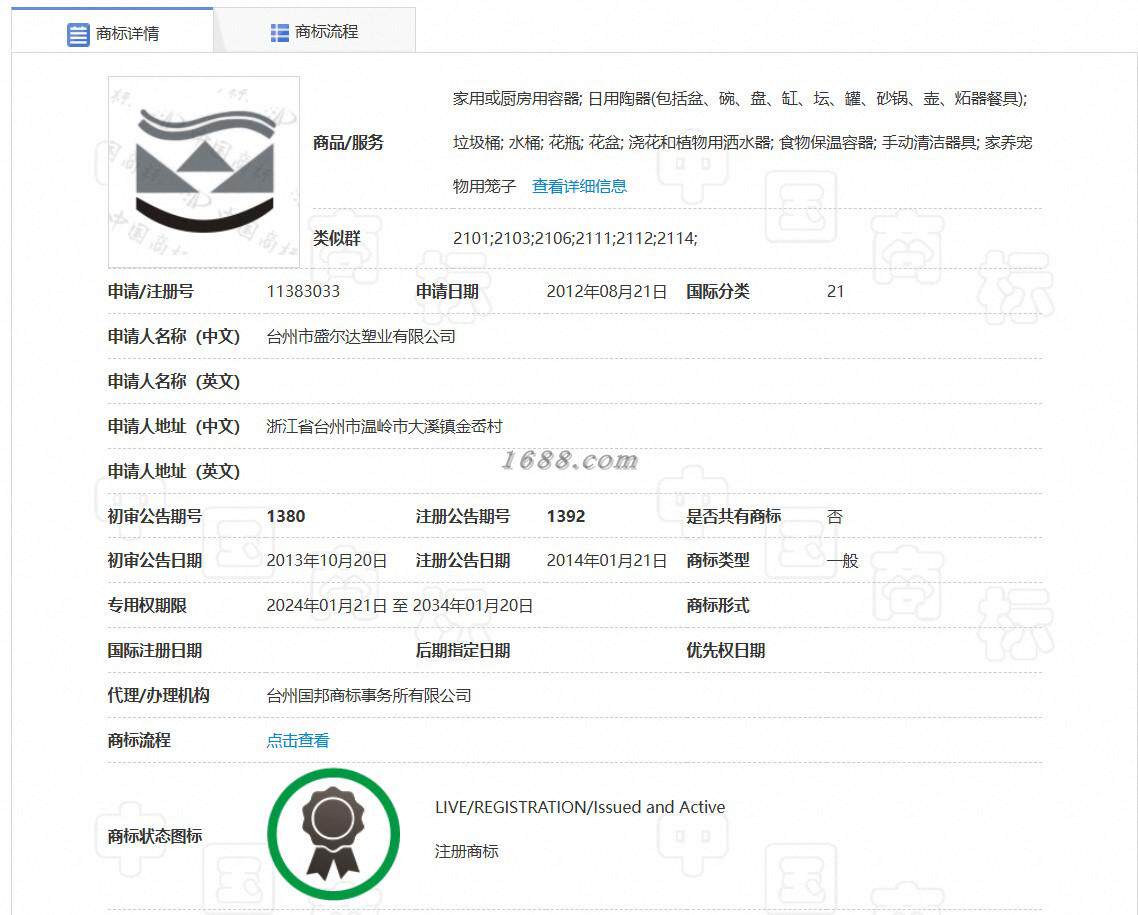The image size is (1138, 915).
Task: Select shared trademark value 否
Action: point(835,517)
